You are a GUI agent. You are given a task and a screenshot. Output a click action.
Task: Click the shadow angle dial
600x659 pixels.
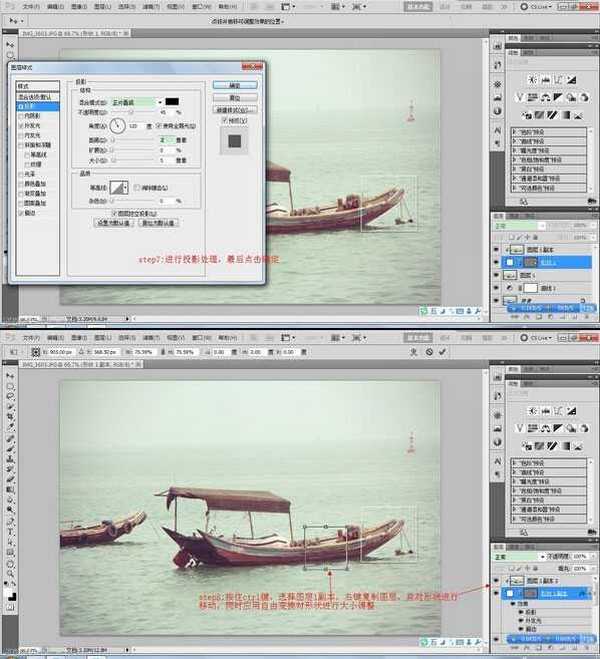pos(117,126)
